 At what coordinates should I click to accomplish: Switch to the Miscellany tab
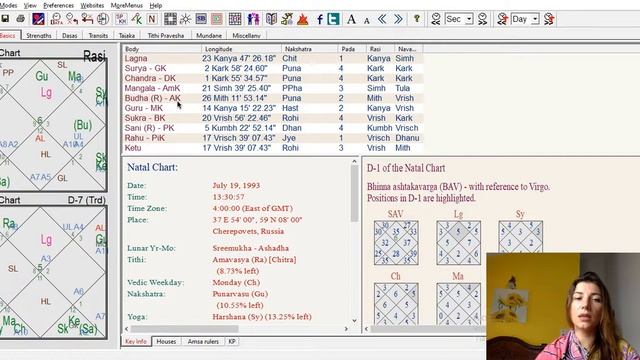click(246, 36)
